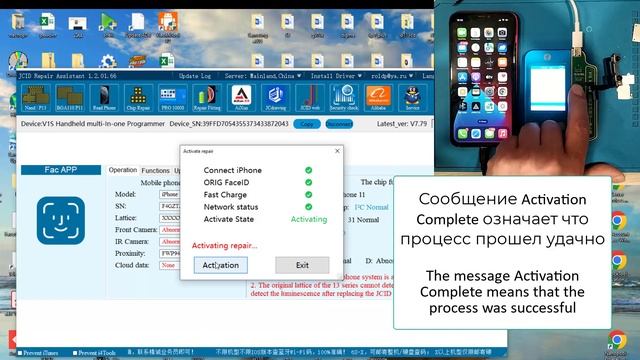640x360 pixels.
Task: Click the 'Activate State' label
Action: point(229,219)
